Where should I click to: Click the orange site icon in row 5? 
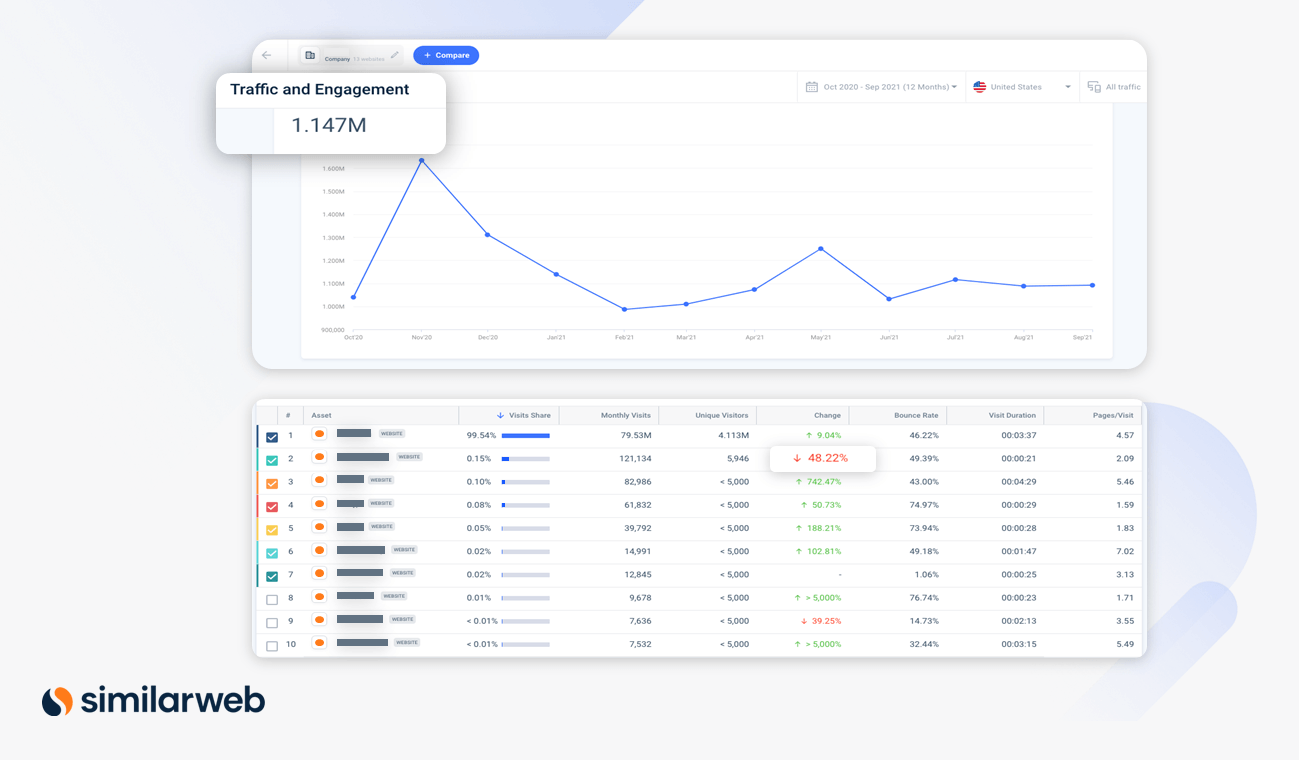(x=319, y=527)
